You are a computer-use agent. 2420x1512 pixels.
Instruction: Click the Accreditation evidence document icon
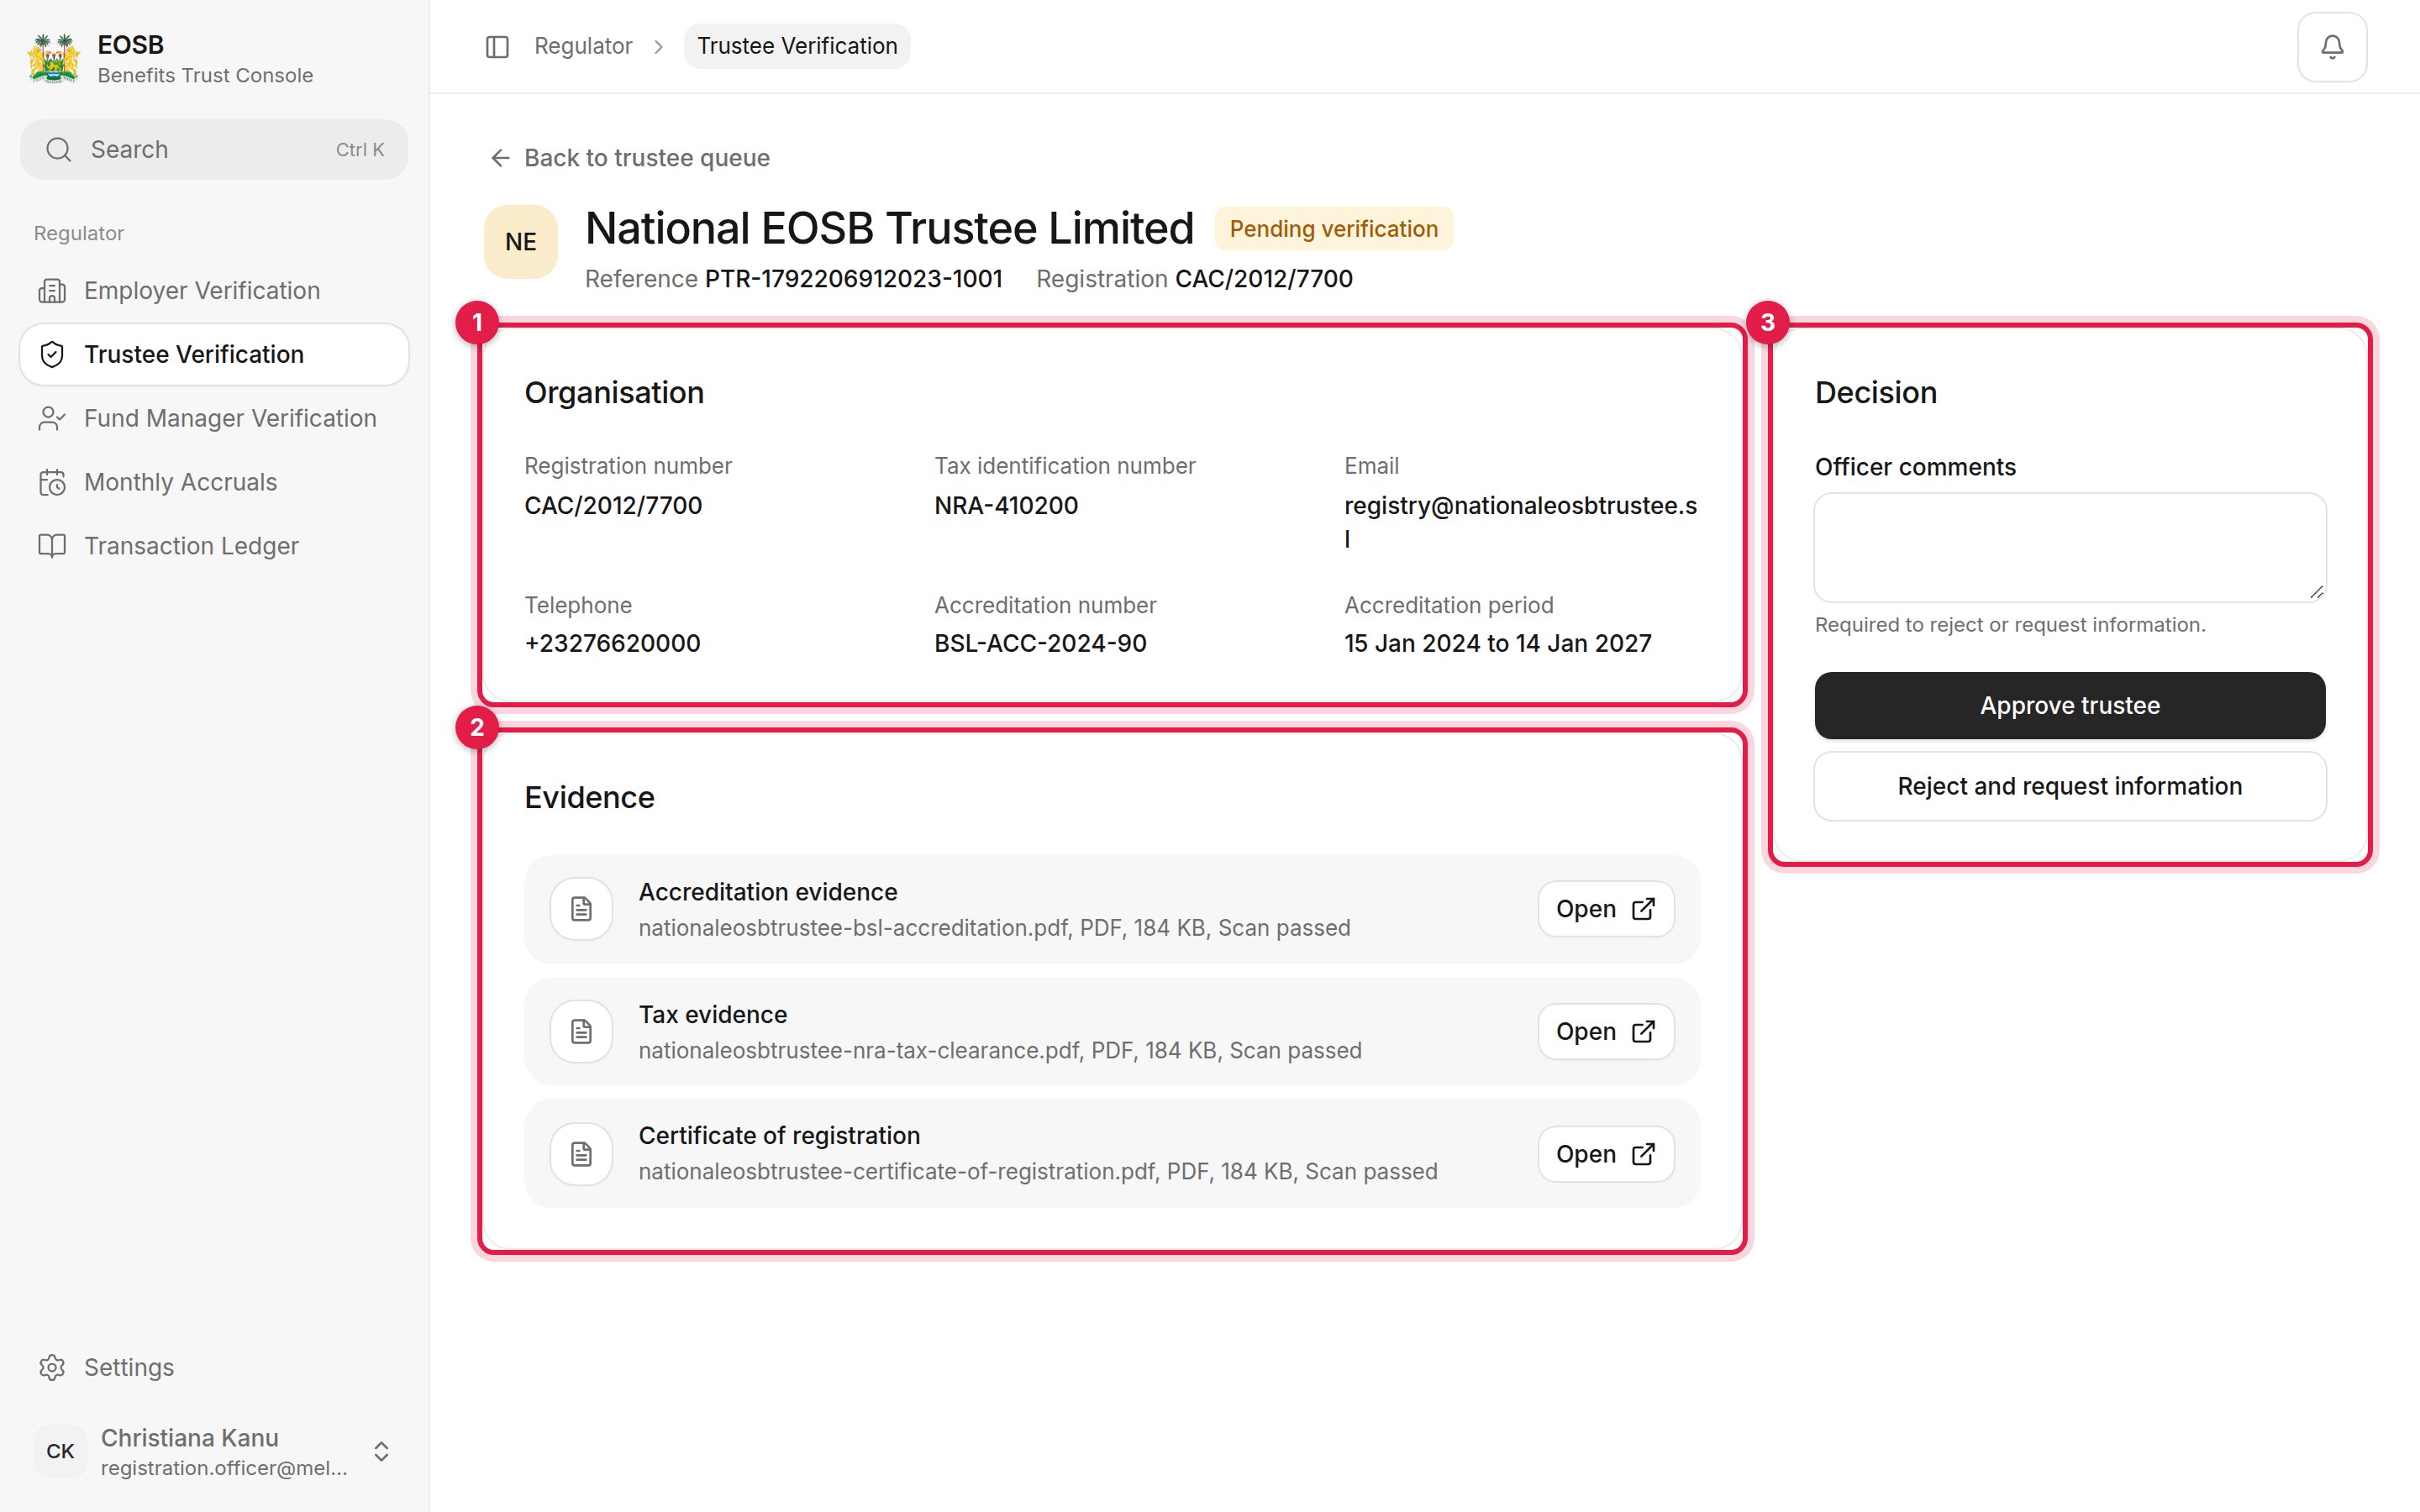pyautogui.click(x=581, y=909)
